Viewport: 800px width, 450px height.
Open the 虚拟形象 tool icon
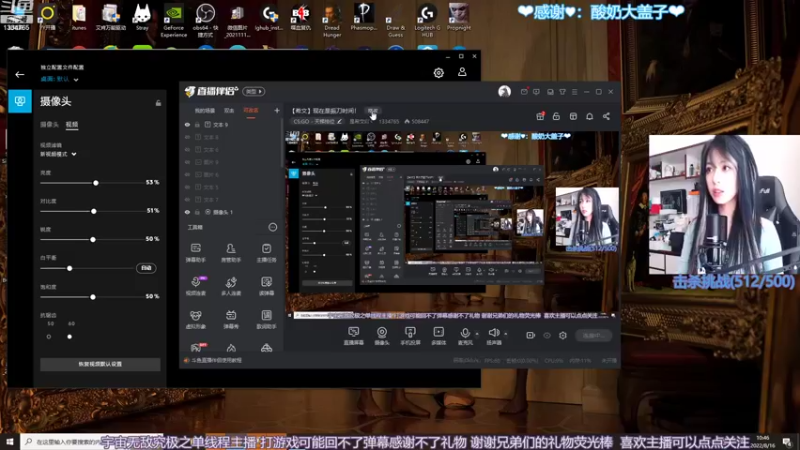coord(195,319)
